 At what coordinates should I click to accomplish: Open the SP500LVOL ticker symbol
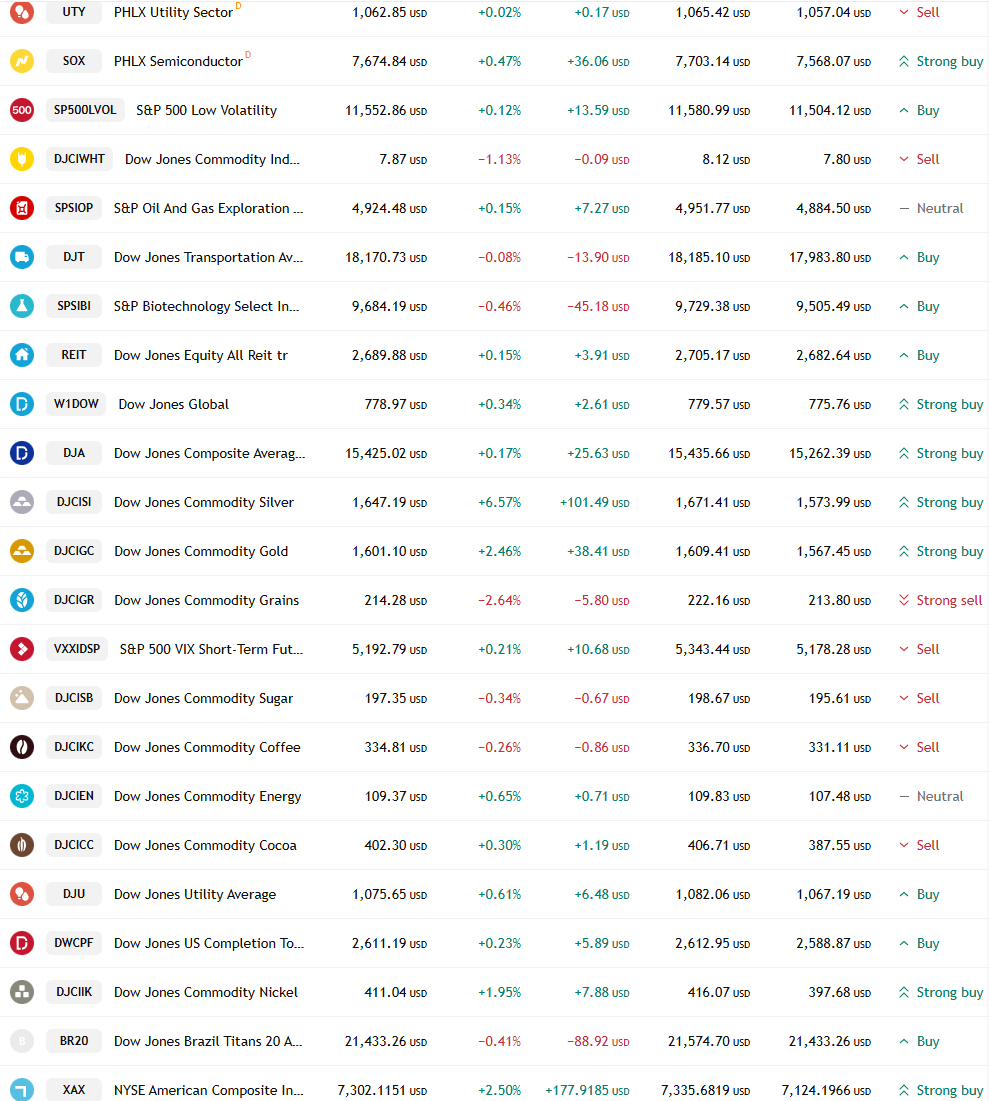tap(85, 110)
